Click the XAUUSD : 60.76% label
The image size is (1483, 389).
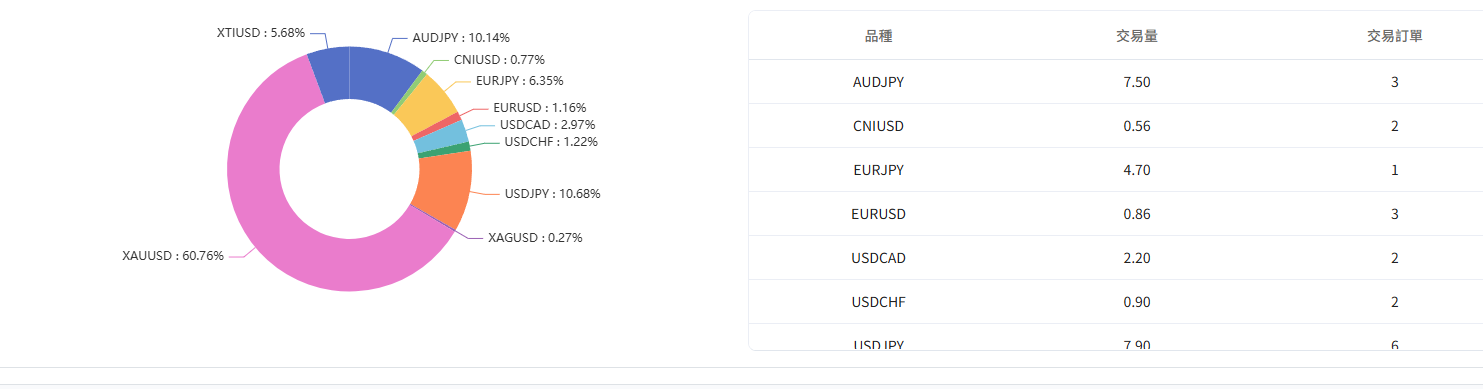(173, 256)
